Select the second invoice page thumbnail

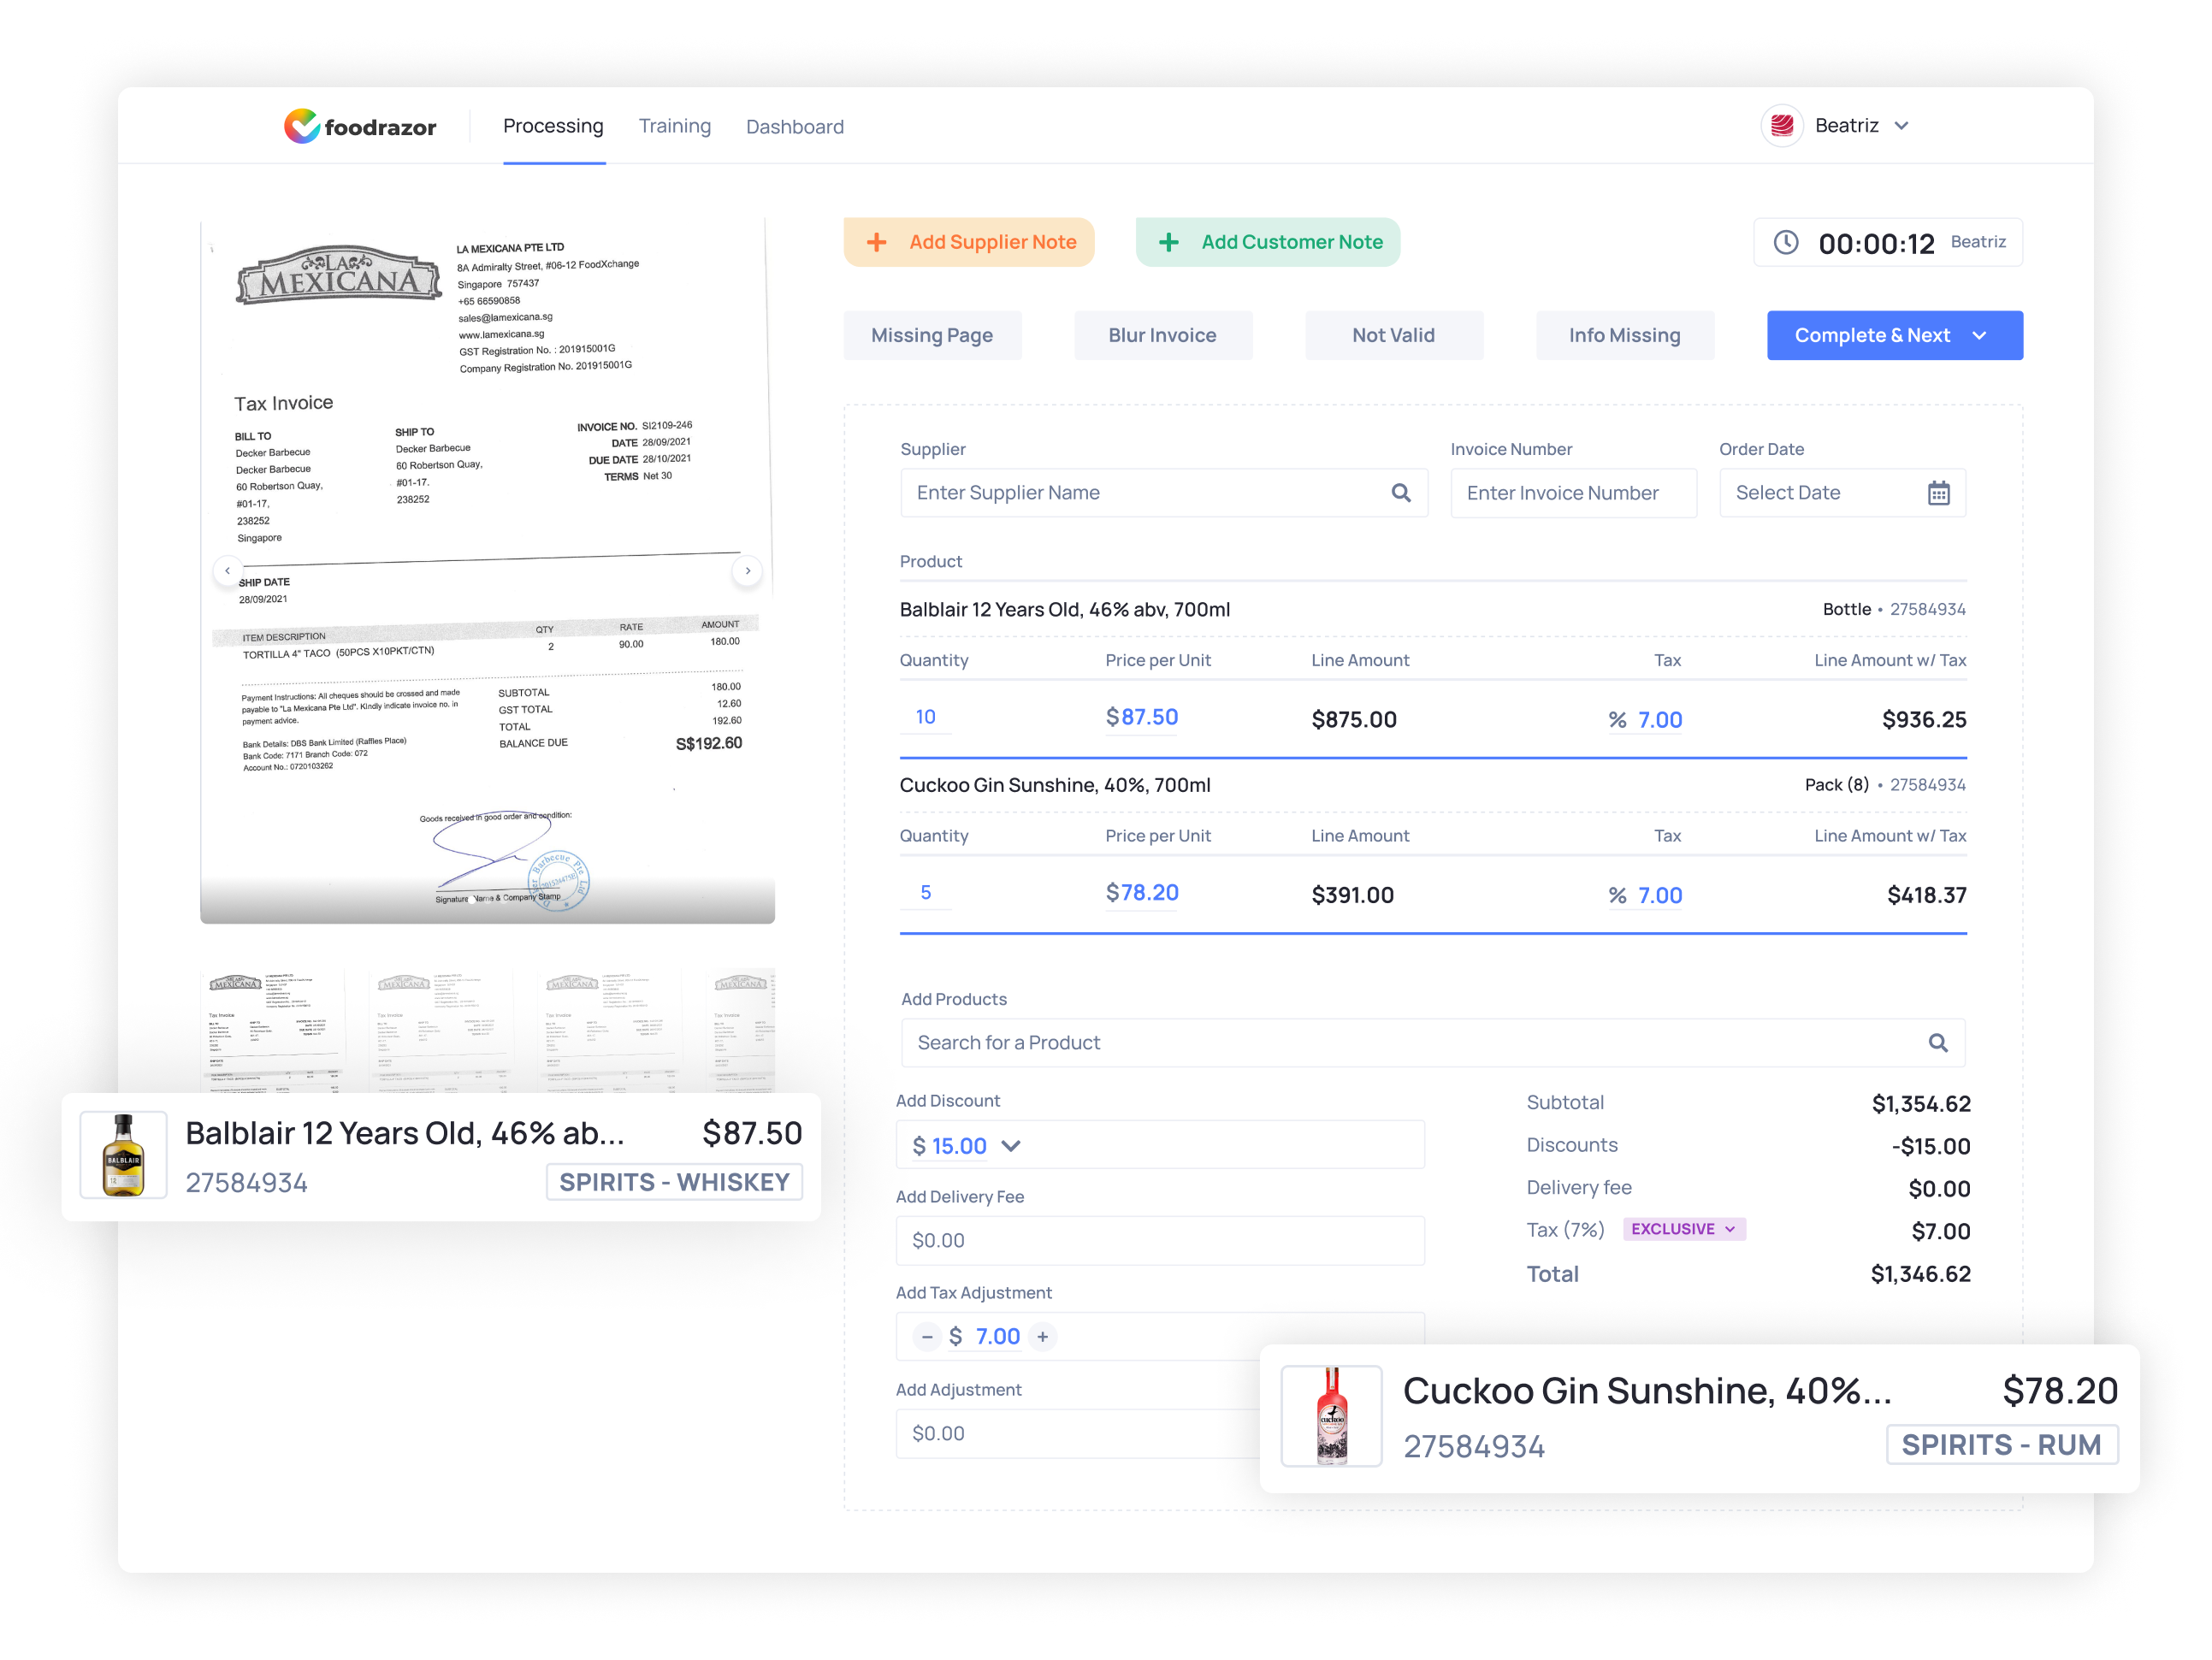(x=440, y=1030)
